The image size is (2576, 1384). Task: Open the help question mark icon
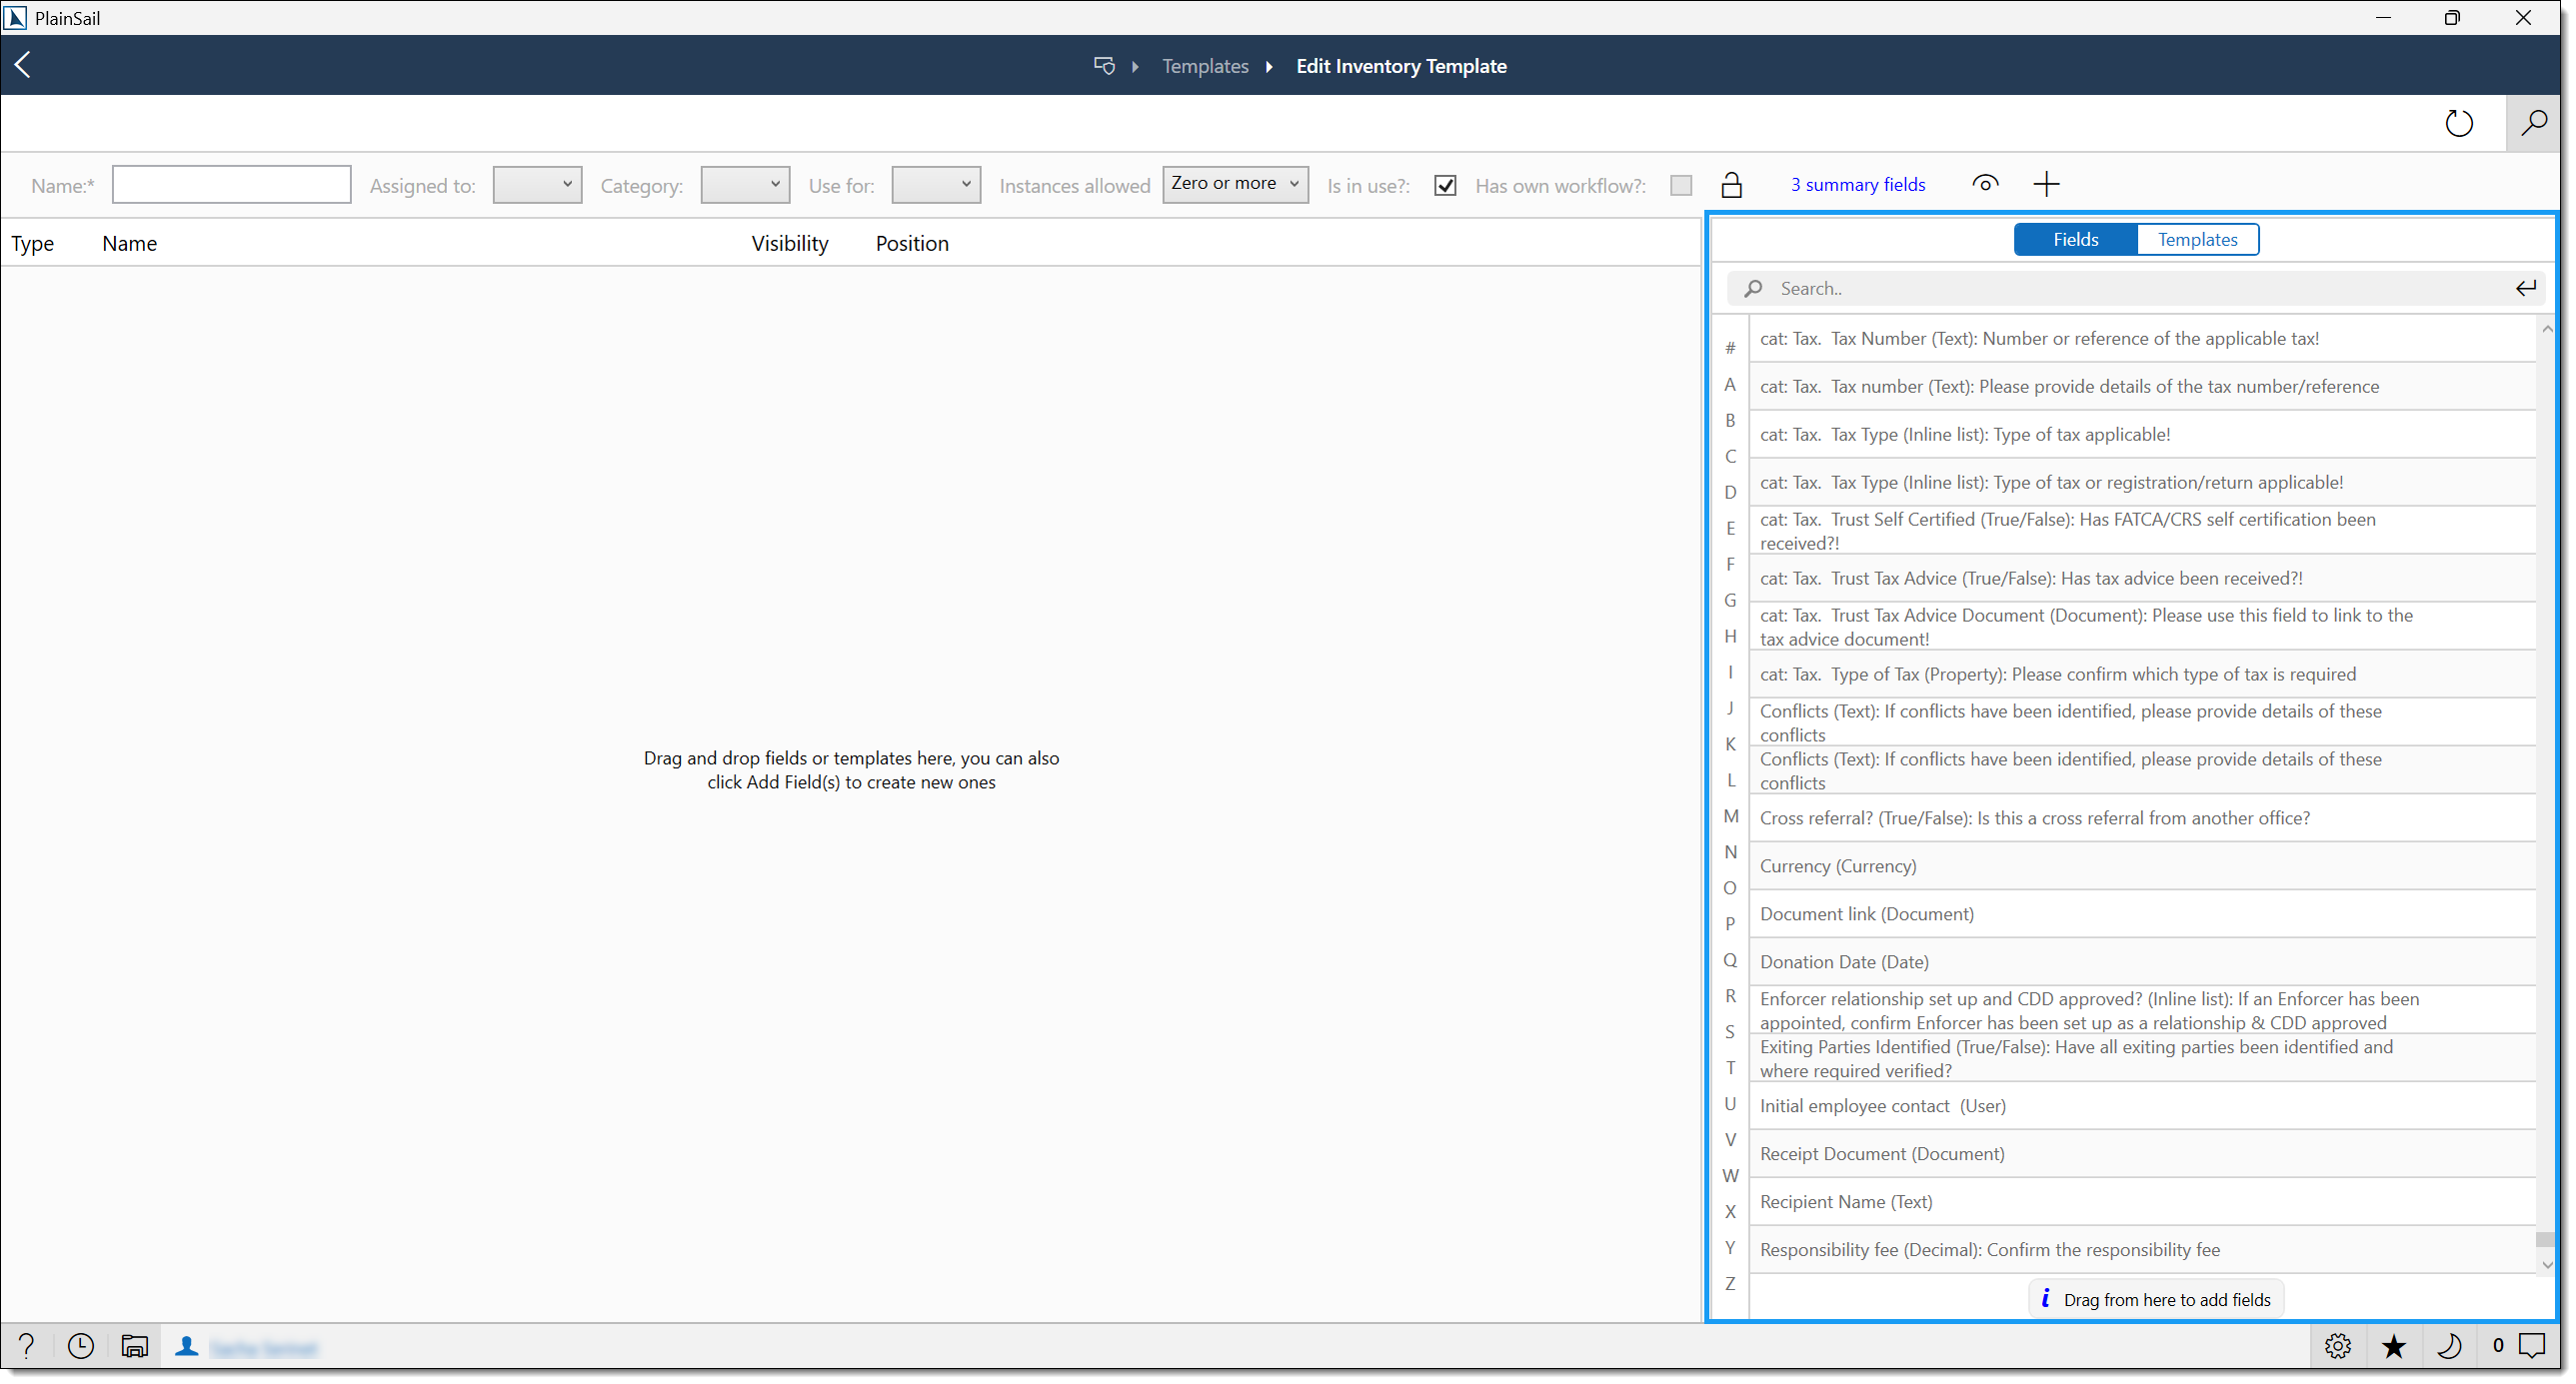(x=27, y=1346)
